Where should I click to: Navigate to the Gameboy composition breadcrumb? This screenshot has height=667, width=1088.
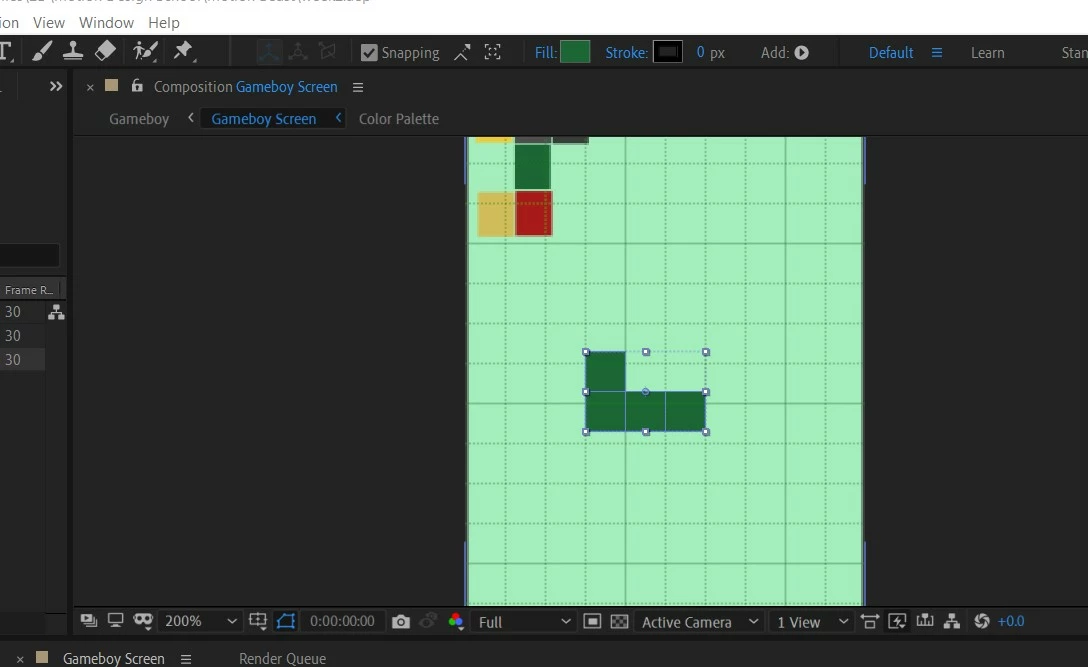tap(139, 119)
